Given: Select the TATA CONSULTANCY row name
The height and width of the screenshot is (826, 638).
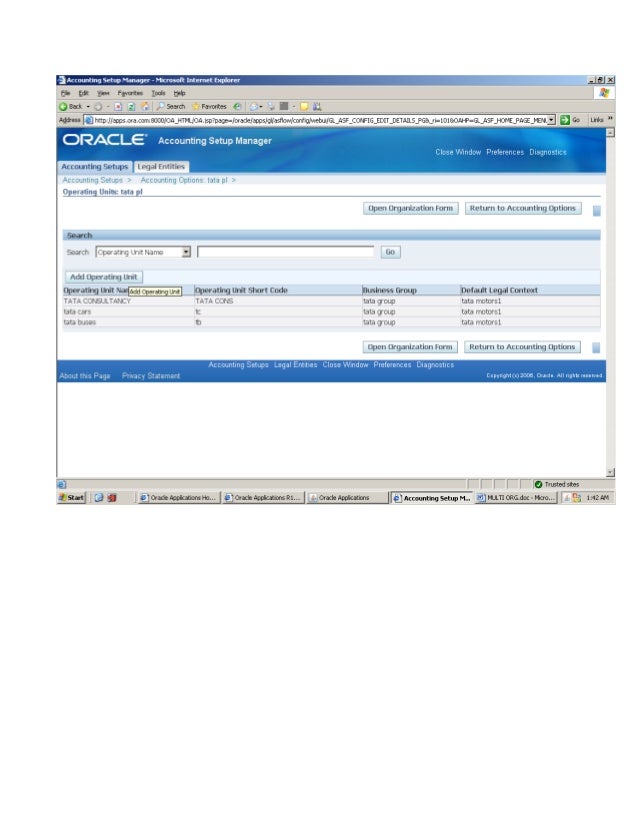Looking at the screenshot, I should point(97,301).
